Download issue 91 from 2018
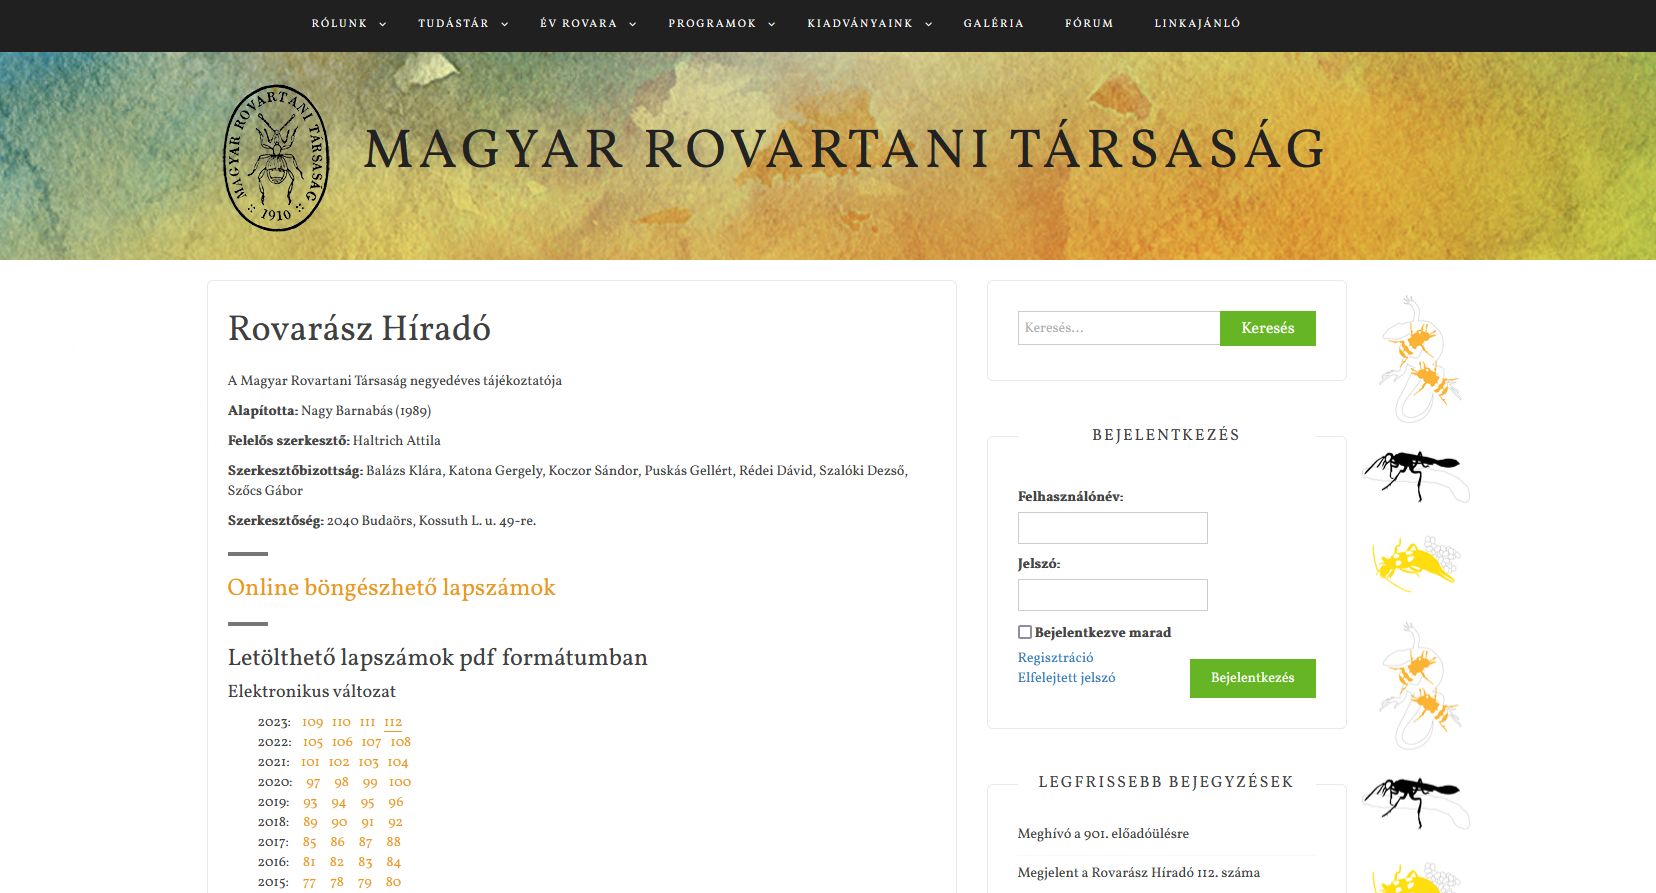This screenshot has height=893, width=1656. [367, 822]
